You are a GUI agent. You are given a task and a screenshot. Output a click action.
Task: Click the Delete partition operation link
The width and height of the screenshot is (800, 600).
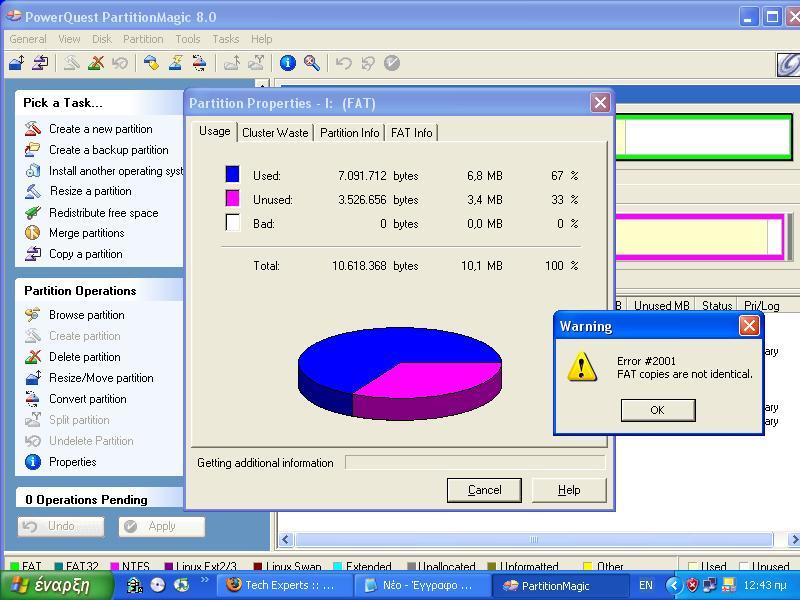pyautogui.click(x=85, y=357)
